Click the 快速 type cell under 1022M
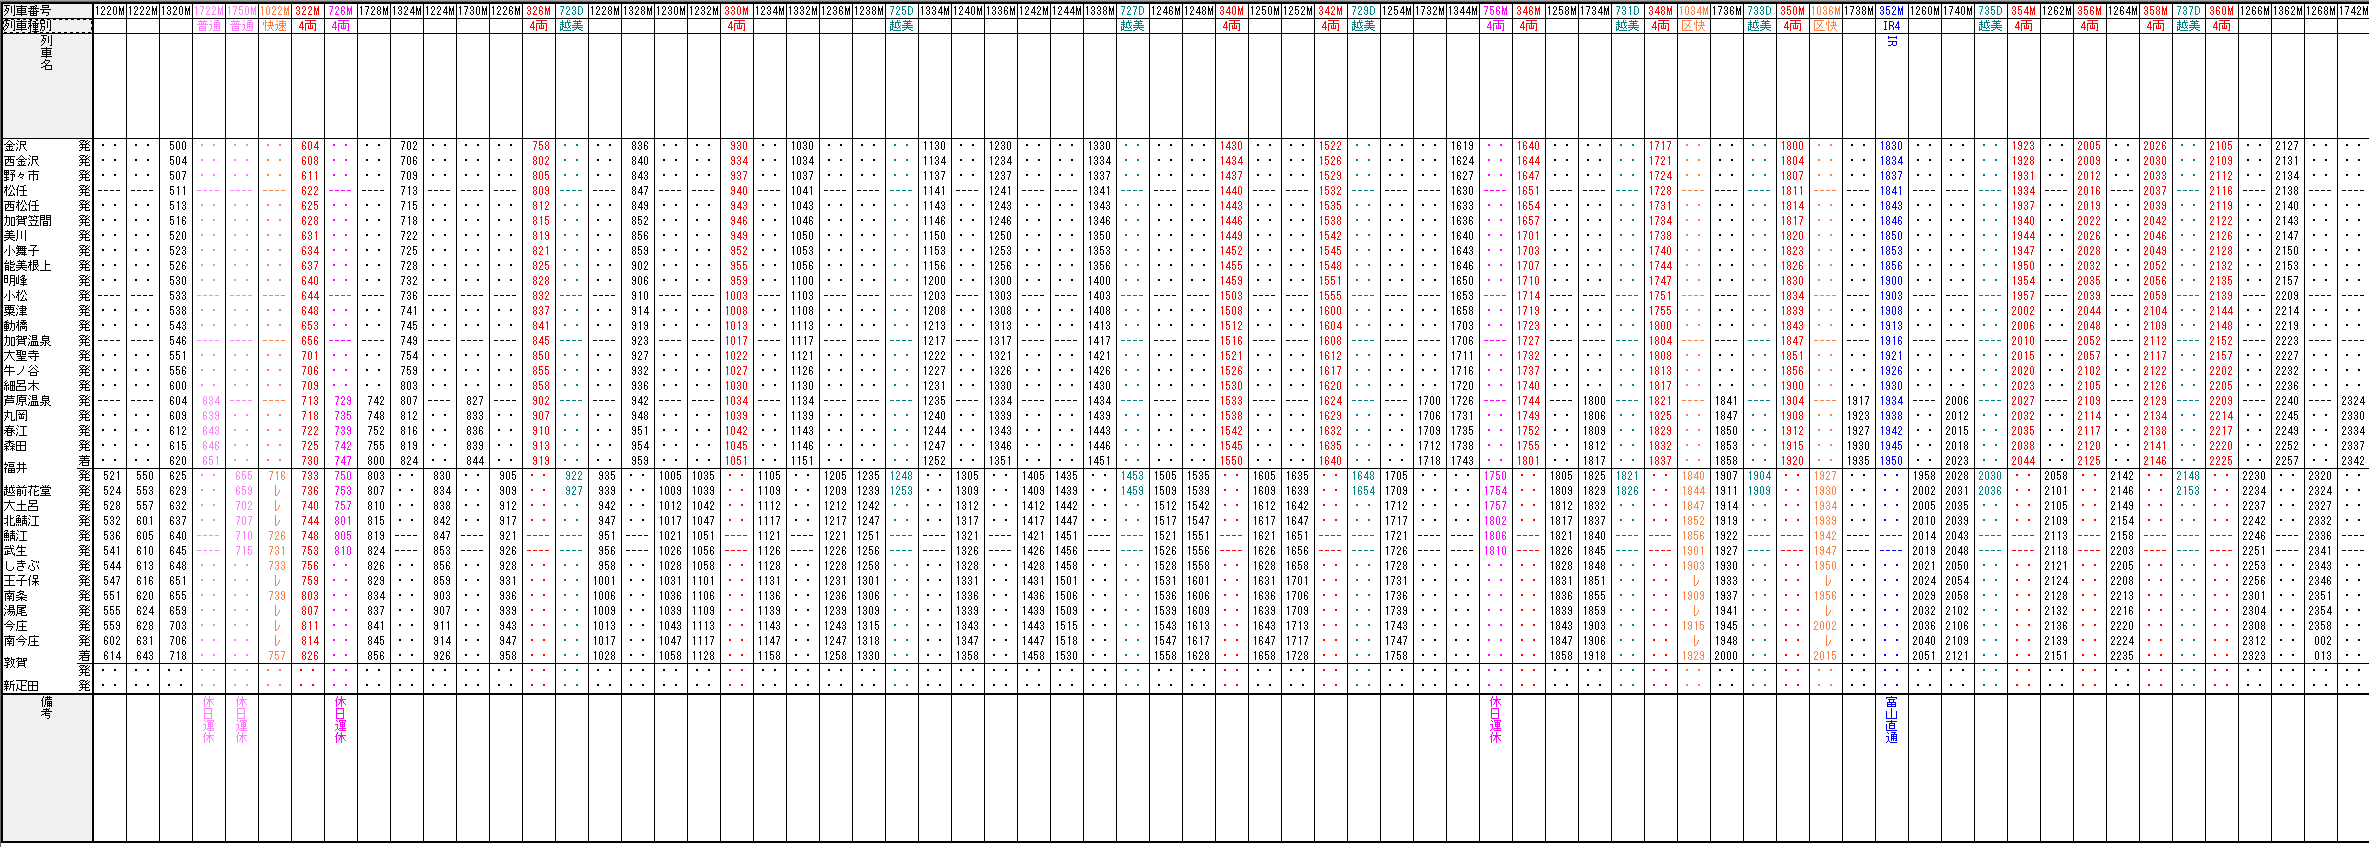The width and height of the screenshot is (2369, 847). (x=275, y=26)
